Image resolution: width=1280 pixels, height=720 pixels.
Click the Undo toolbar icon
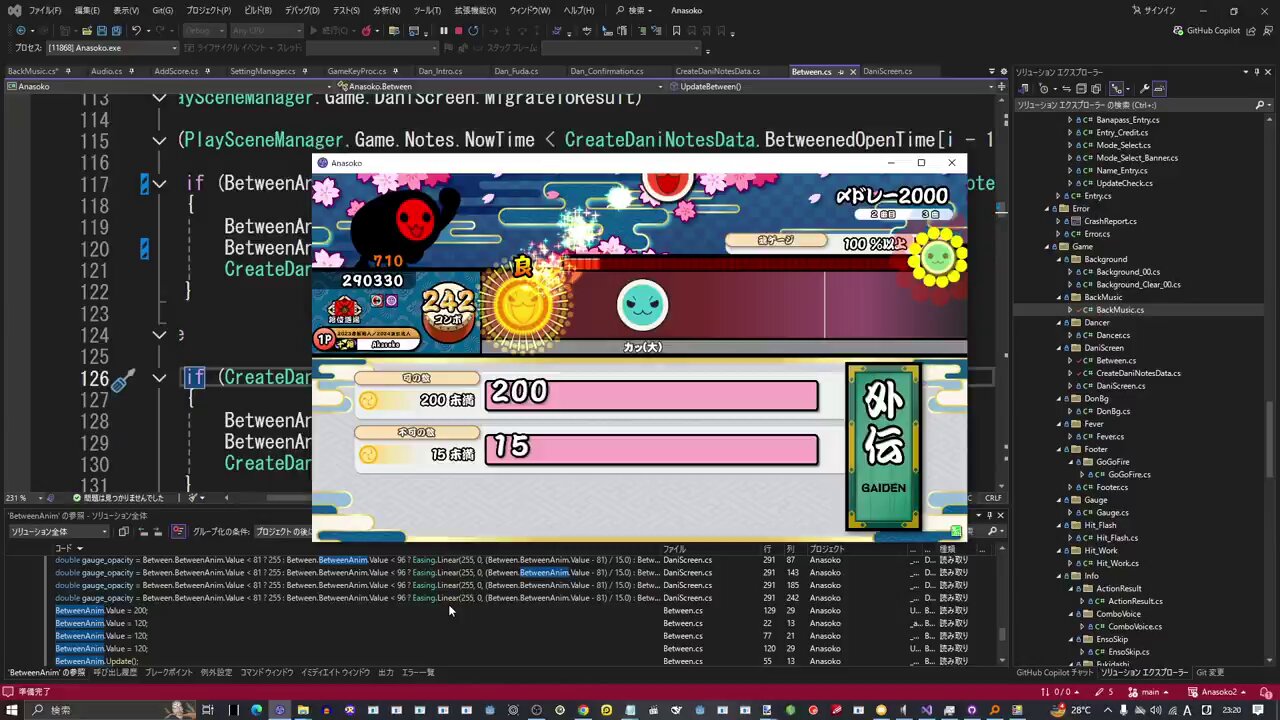(x=136, y=31)
